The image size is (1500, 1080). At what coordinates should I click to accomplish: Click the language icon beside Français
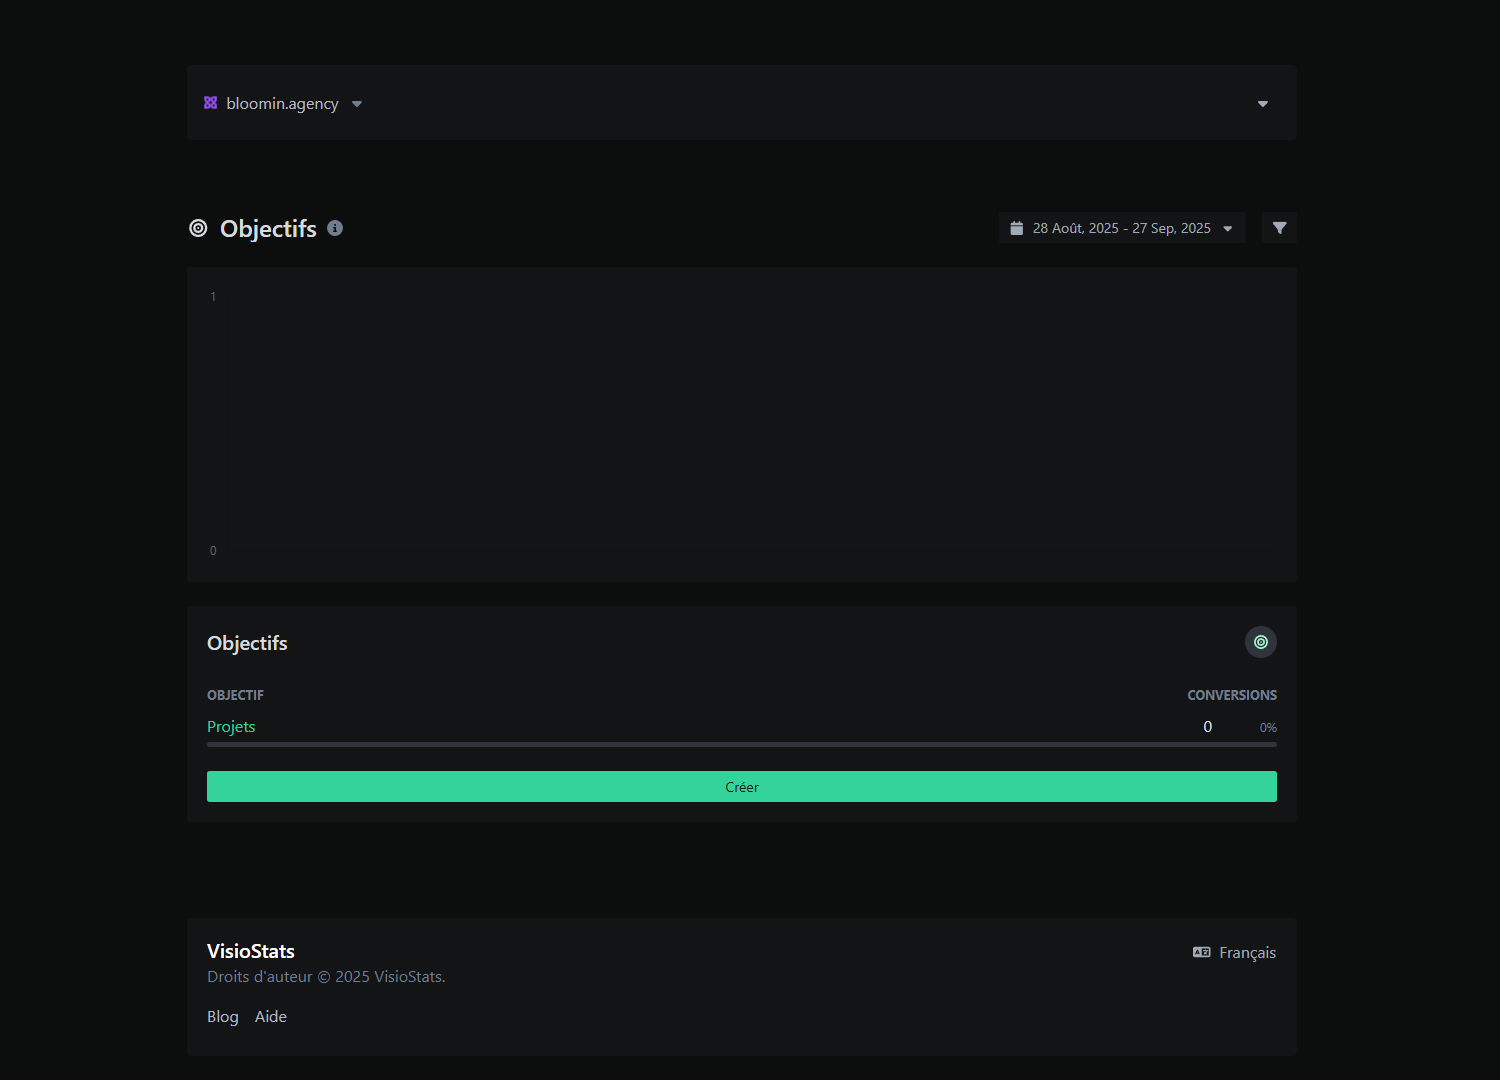pos(1201,952)
